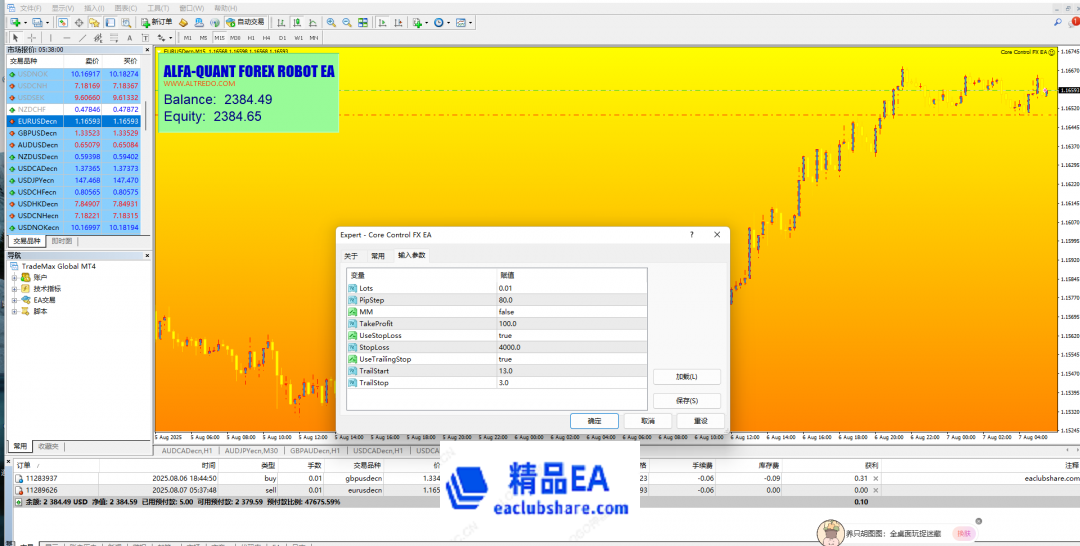This screenshot has width=1080, height=546.
Task: Select the cursor arrow tool
Action: tap(15, 37)
